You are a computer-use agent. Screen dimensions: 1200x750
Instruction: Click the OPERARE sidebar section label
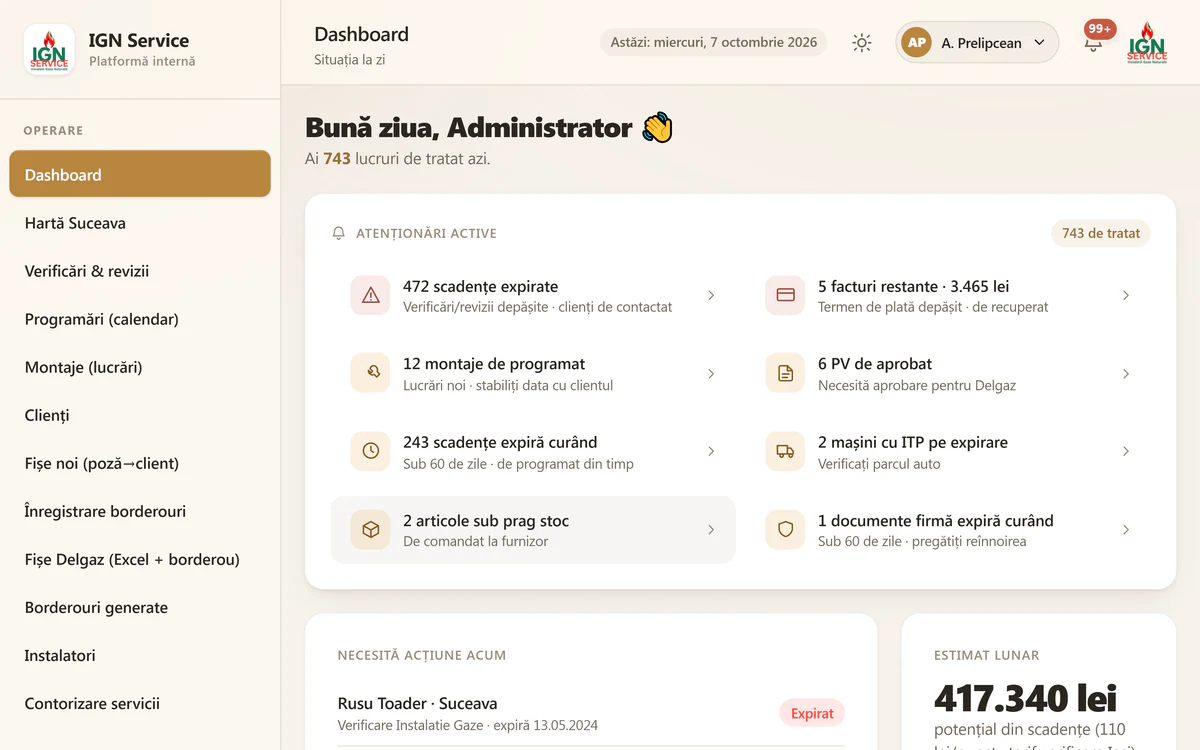pos(53,130)
